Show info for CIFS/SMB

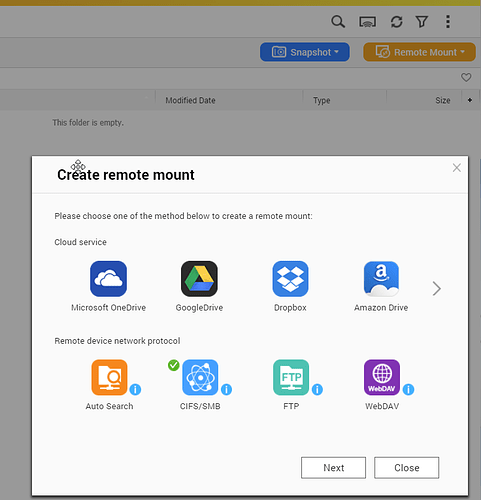226,389
